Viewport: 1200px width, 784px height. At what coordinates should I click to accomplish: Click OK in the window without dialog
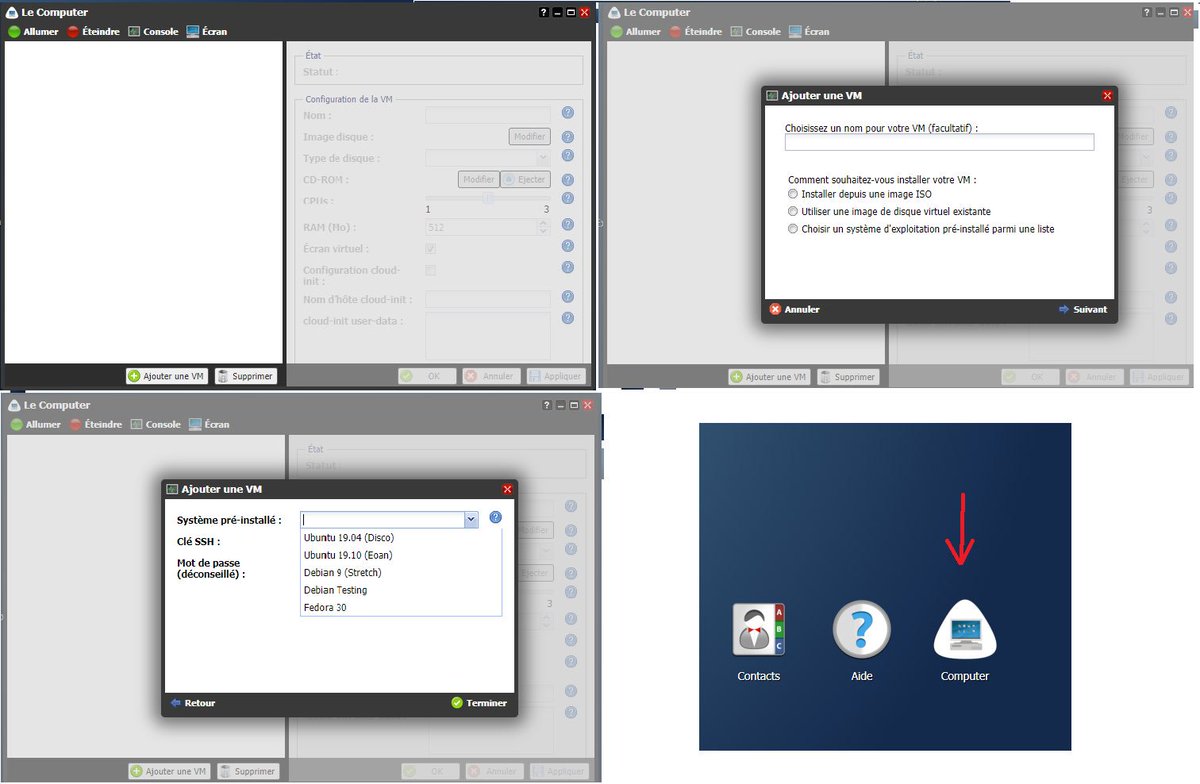pos(427,376)
